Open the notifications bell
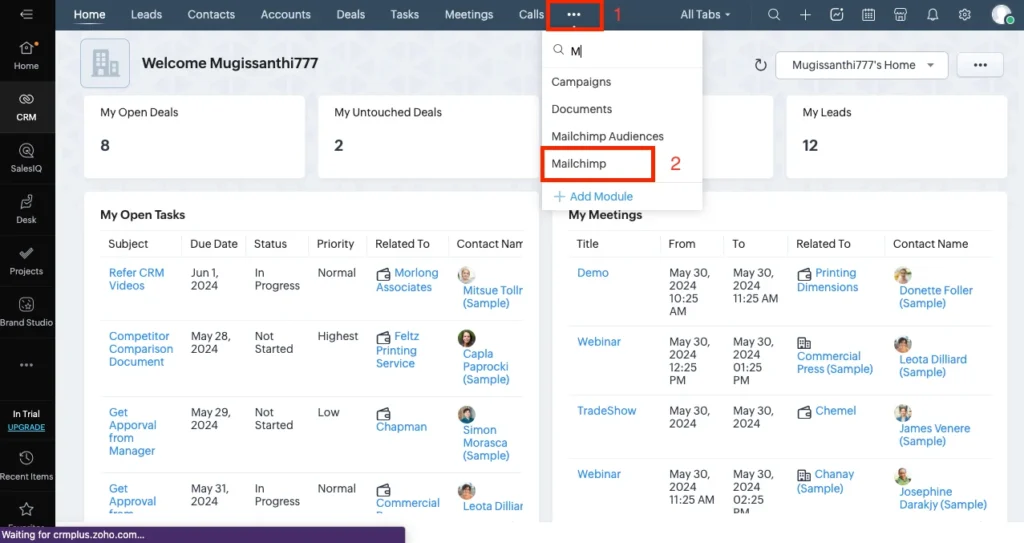This screenshot has width=1024, height=543. pos(933,14)
